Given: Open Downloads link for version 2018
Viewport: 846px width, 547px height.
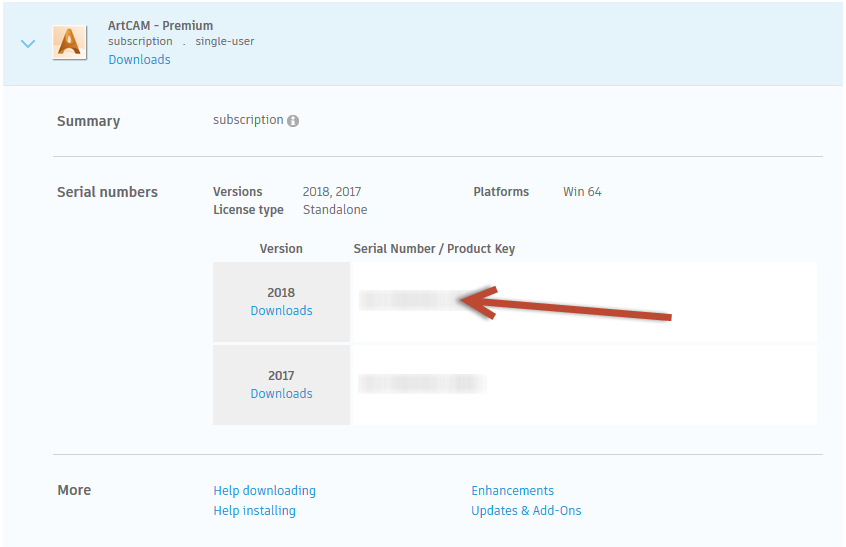Looking at the screenshot, I should [x=281, y=311].
